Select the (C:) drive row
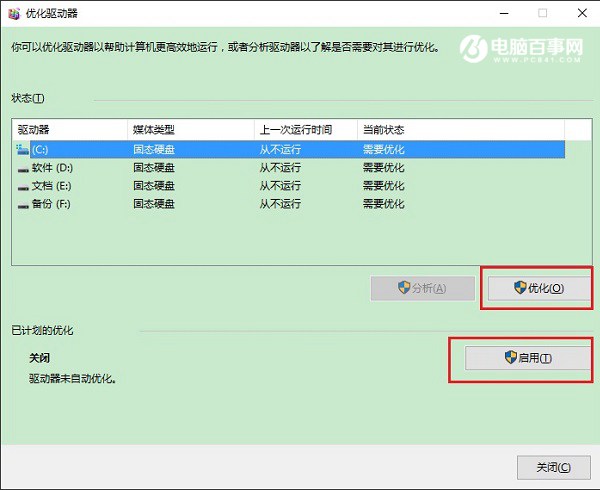Viewport: 600px width, 490px height. coord(290,149)
